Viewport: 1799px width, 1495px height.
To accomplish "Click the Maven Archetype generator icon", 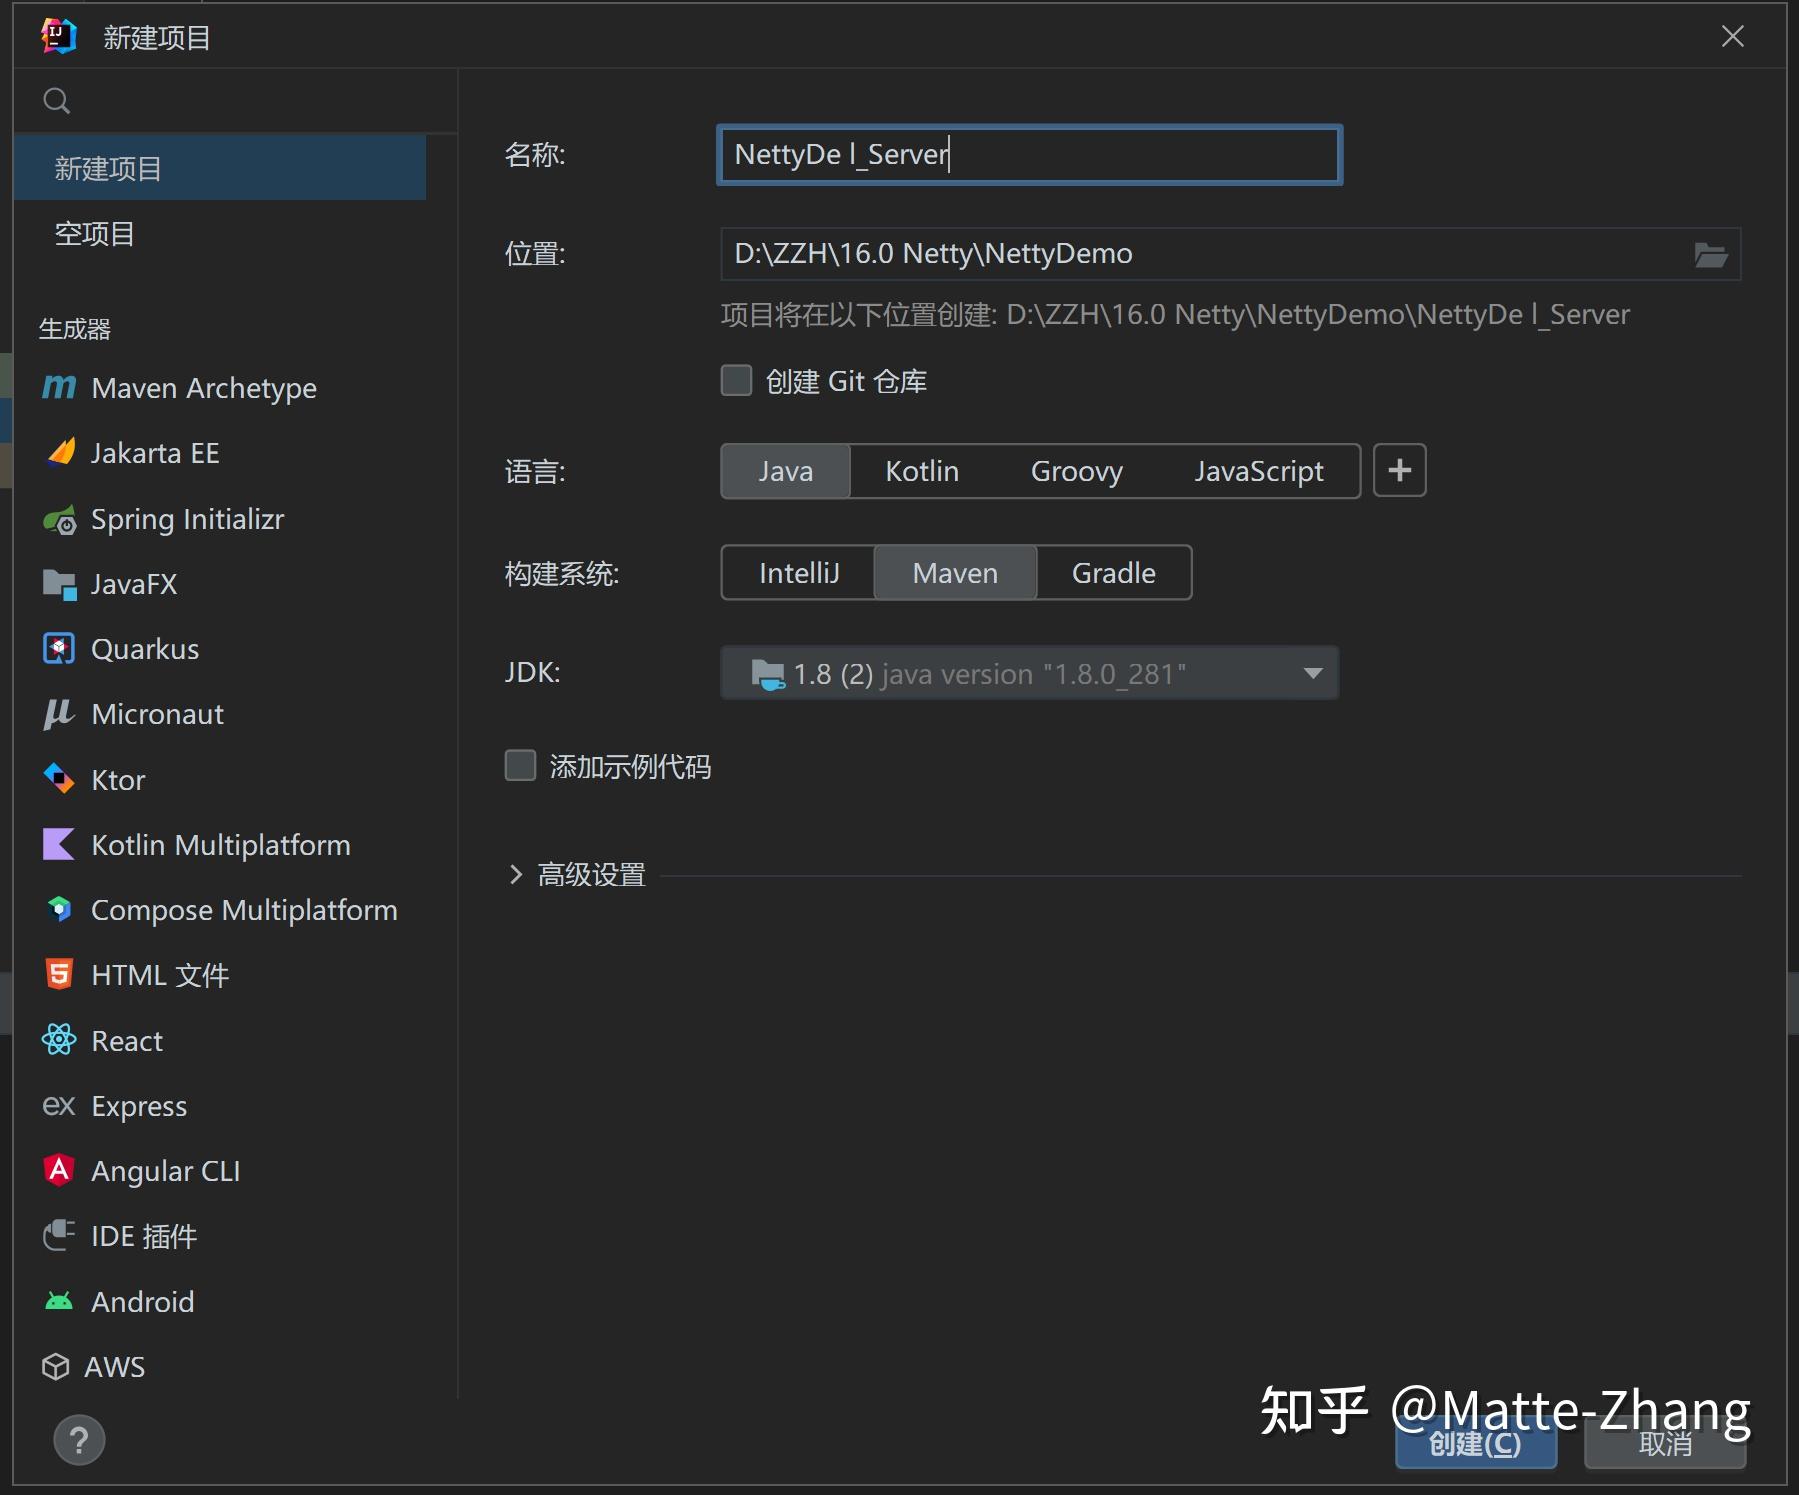I will click(59, 387).
